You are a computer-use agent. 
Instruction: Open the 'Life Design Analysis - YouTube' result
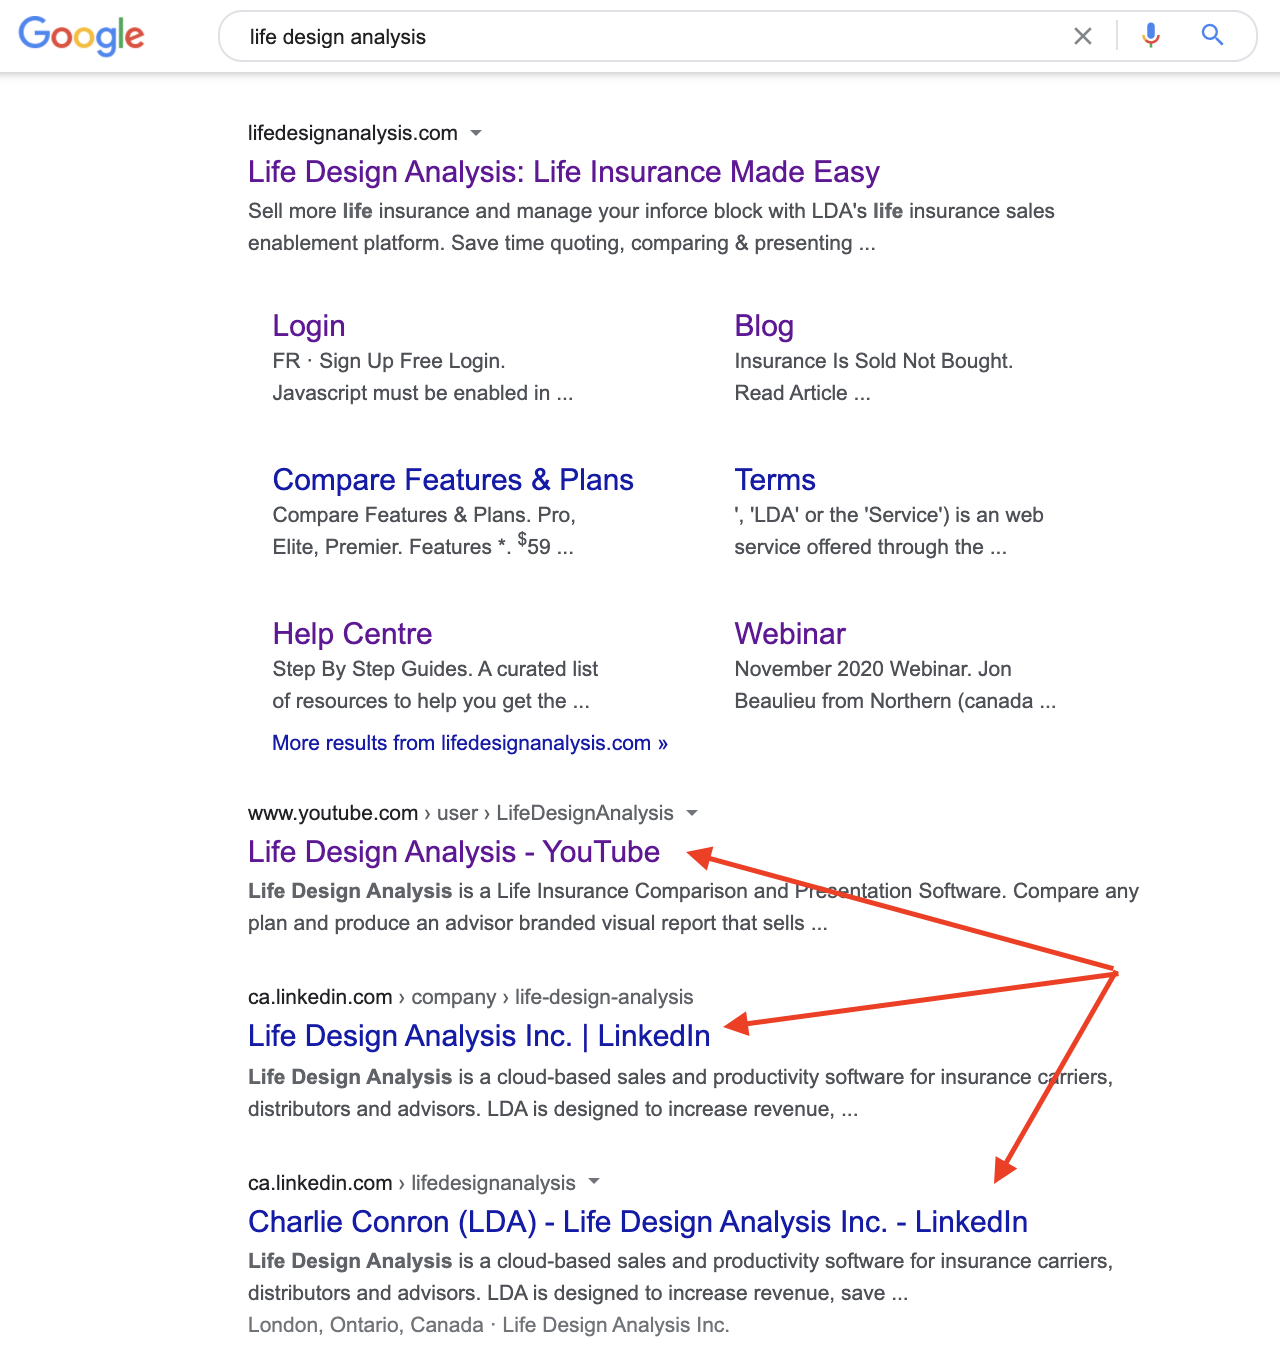click(454, 852)
